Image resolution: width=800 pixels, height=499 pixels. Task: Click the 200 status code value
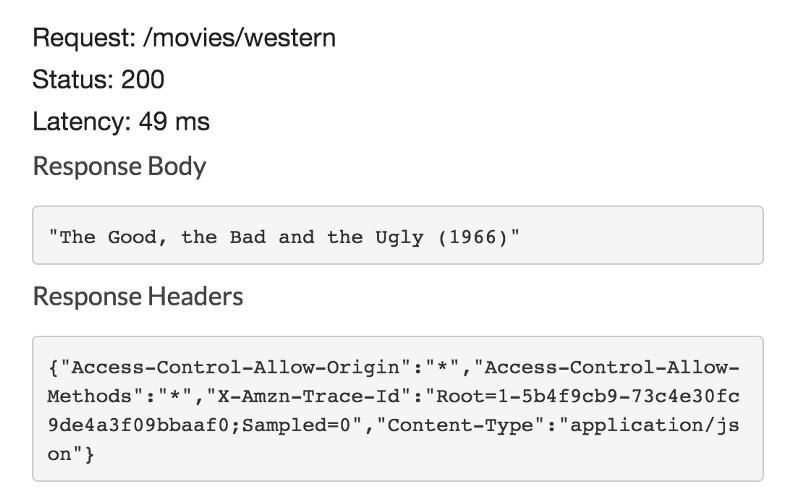pos(142,79)
